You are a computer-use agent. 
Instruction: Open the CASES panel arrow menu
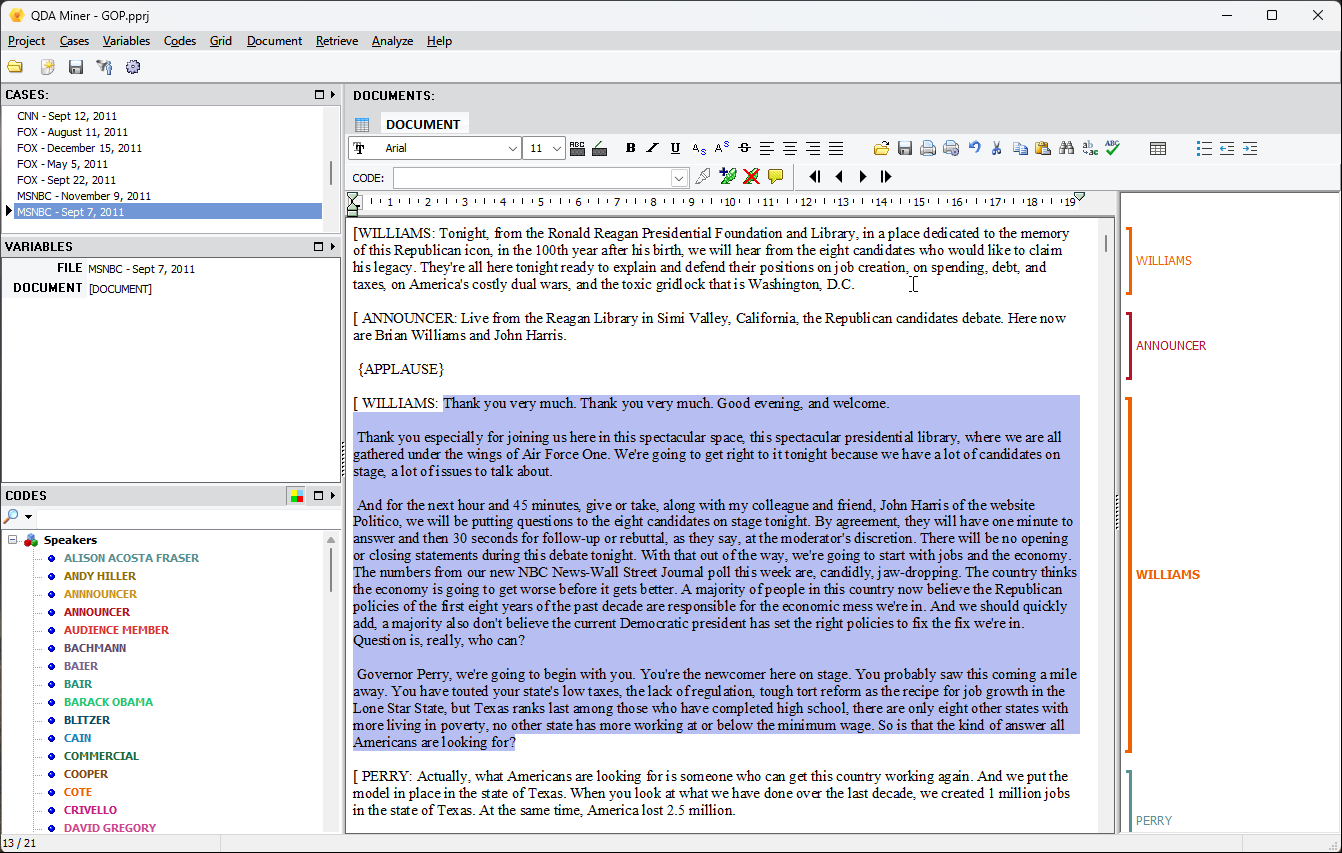tap(333, 95)
